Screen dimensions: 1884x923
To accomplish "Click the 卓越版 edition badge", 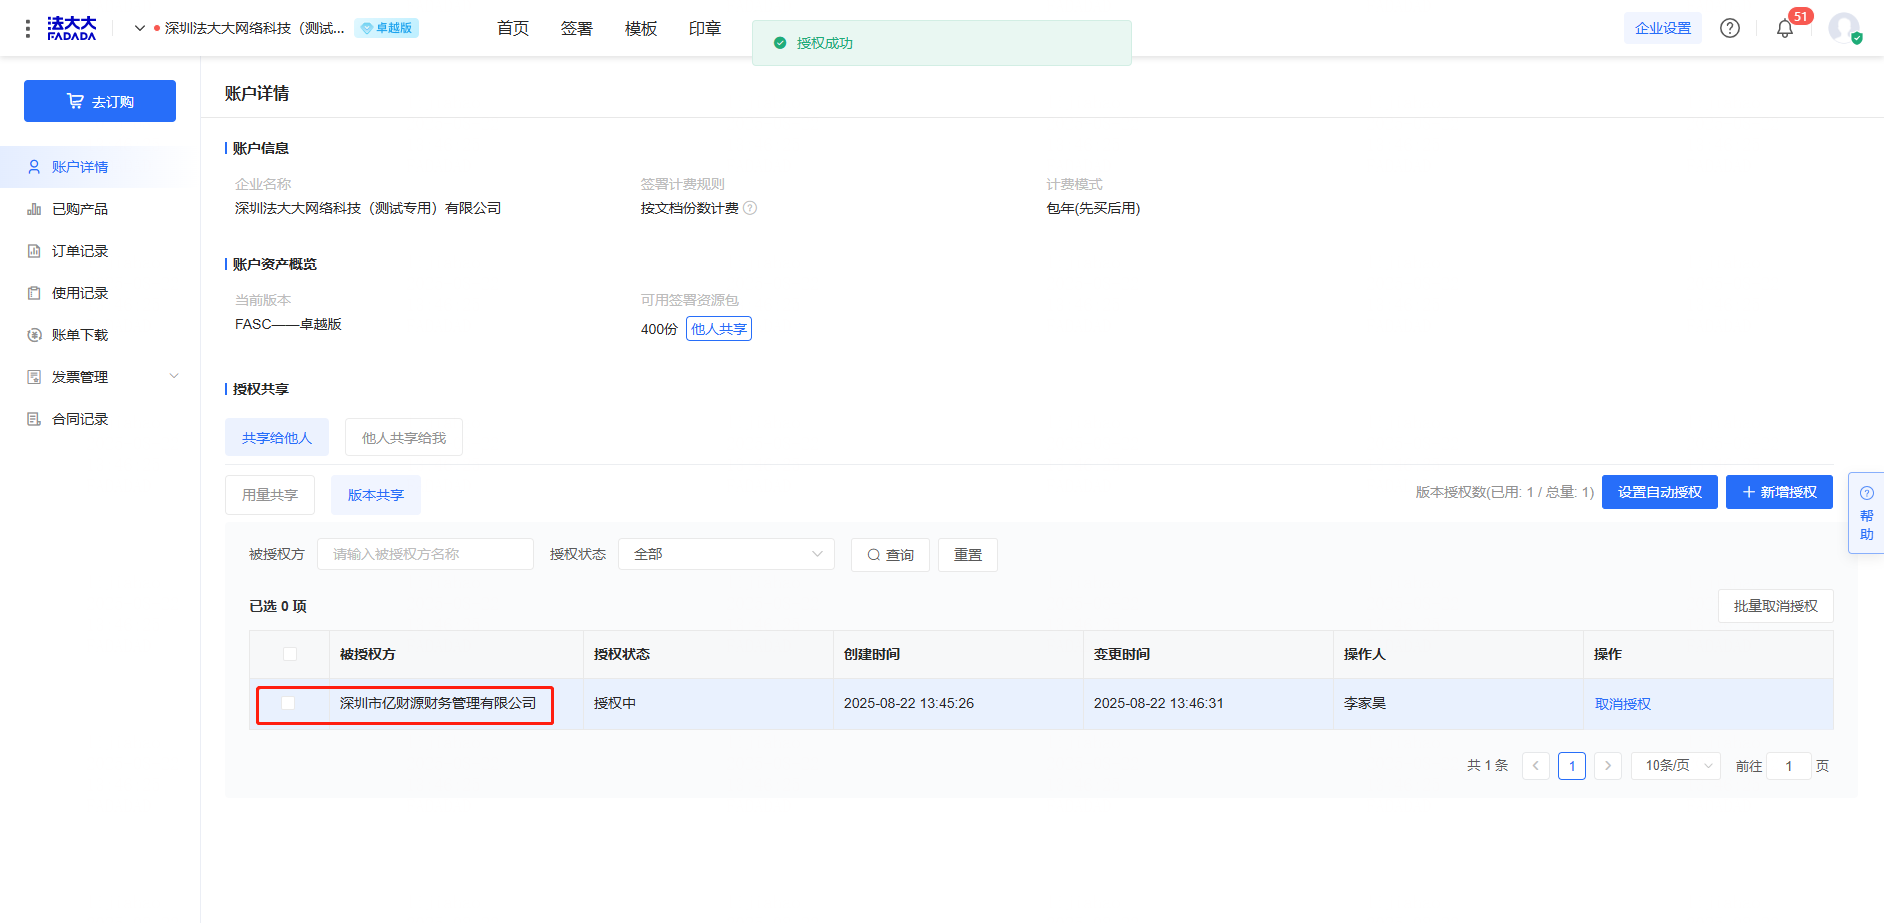I will click(x=387, y=28).
